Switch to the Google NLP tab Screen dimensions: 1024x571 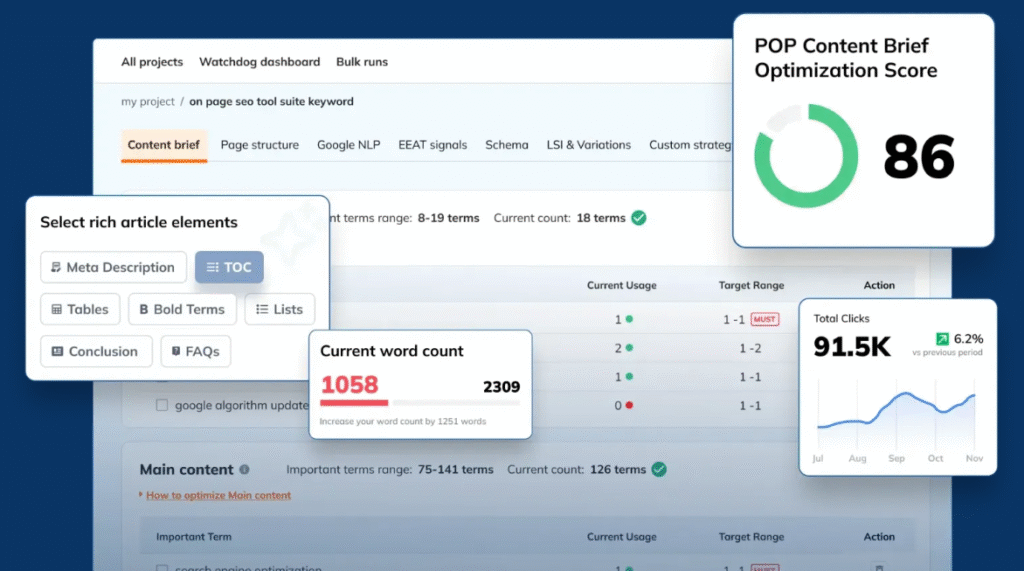[348, 145]
